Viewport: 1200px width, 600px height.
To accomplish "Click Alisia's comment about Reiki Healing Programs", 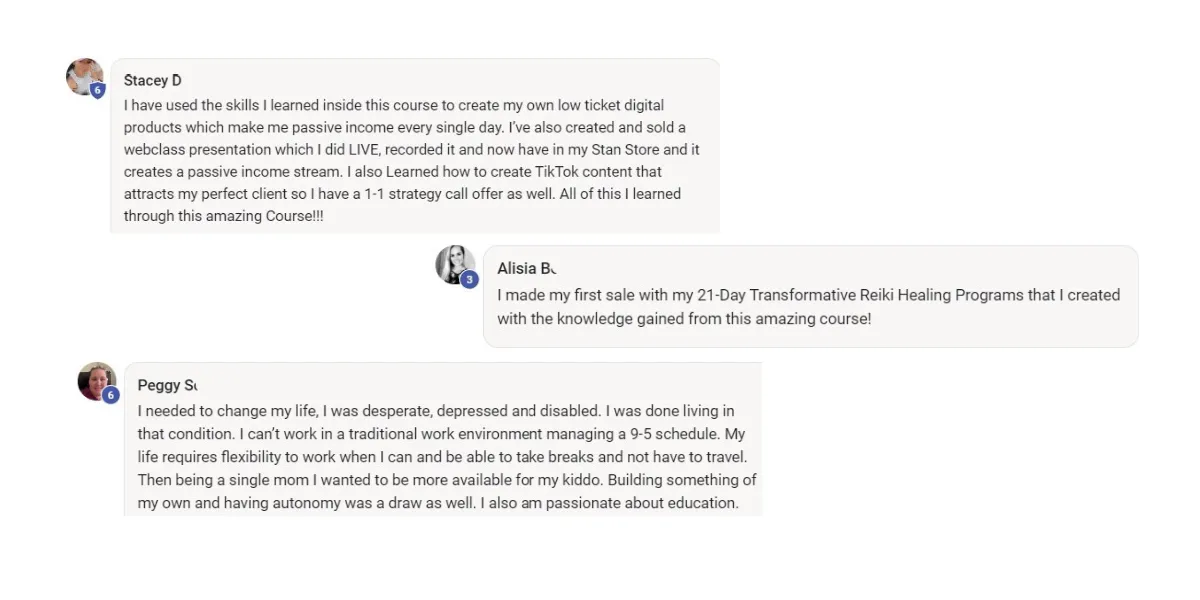I will click(808, 307).
